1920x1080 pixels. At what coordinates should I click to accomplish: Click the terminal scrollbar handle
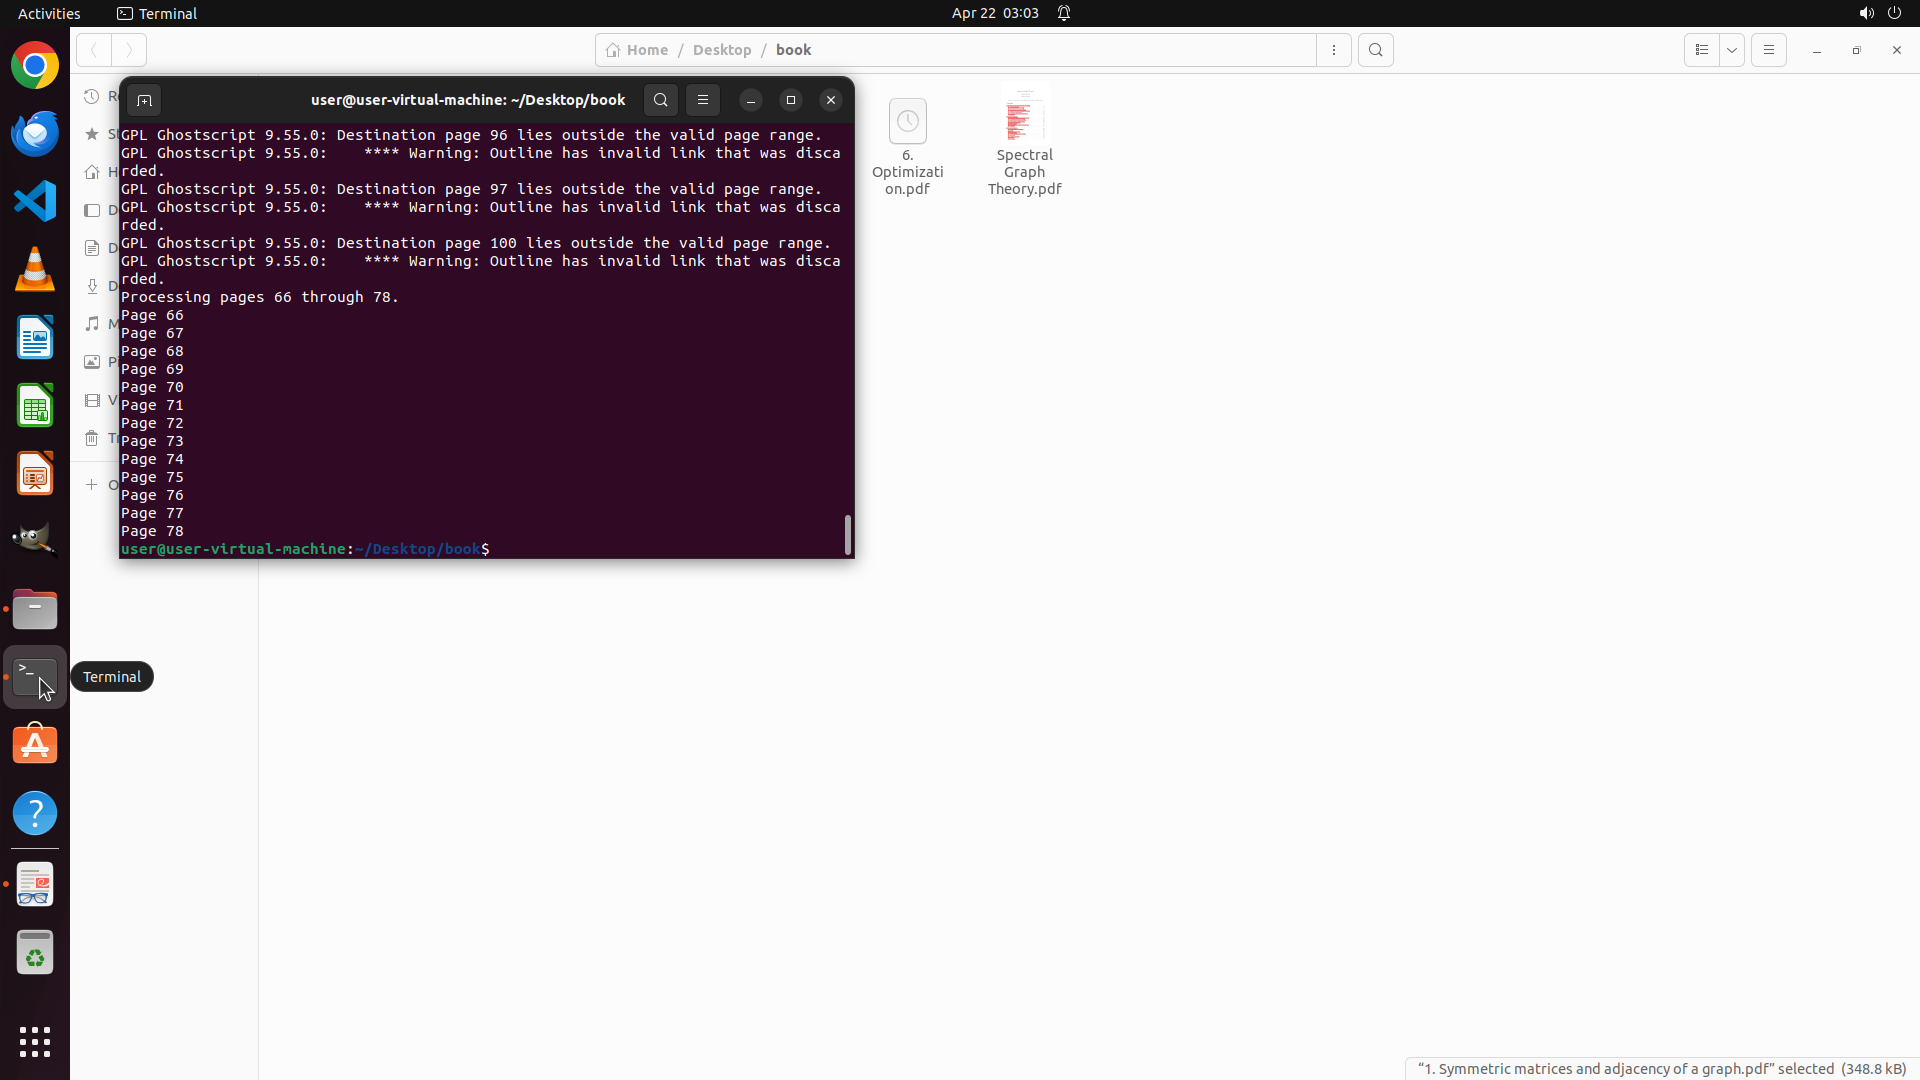click(x=848, y=535)
